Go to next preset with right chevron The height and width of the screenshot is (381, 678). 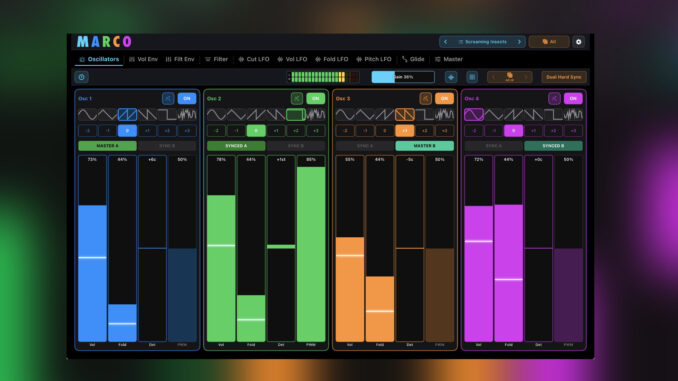pos(519,42)
